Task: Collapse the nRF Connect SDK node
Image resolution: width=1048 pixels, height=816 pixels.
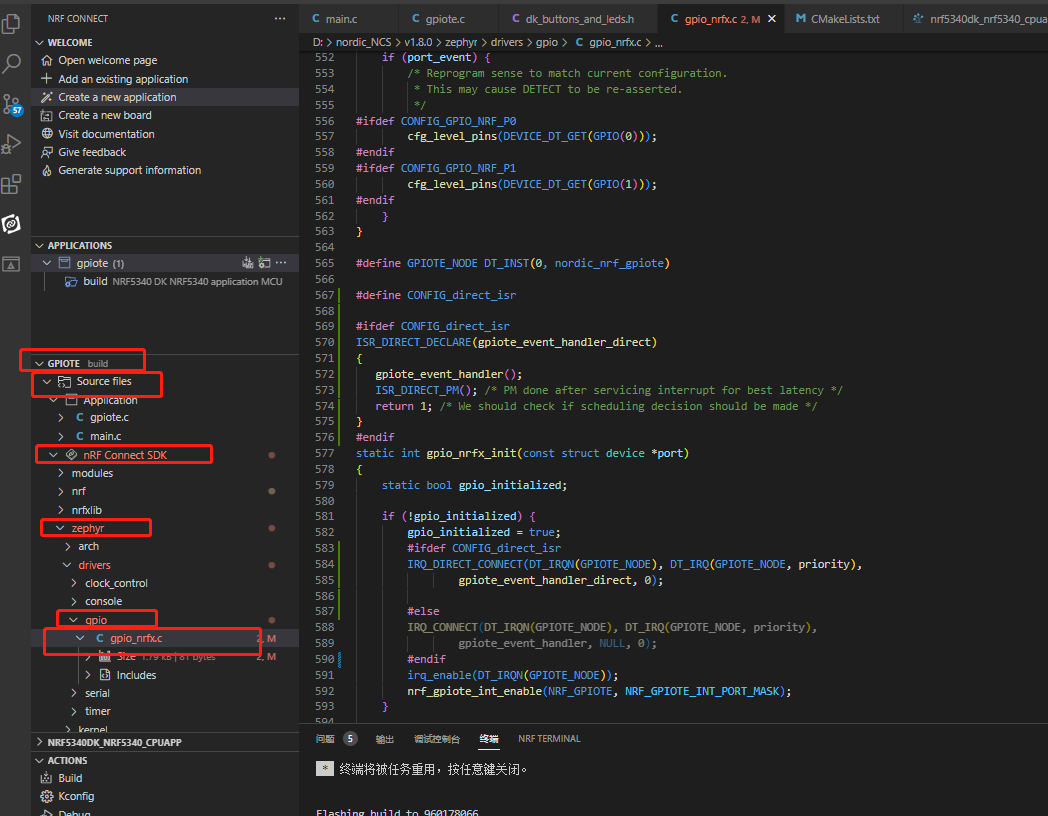Action: [53, 454]
